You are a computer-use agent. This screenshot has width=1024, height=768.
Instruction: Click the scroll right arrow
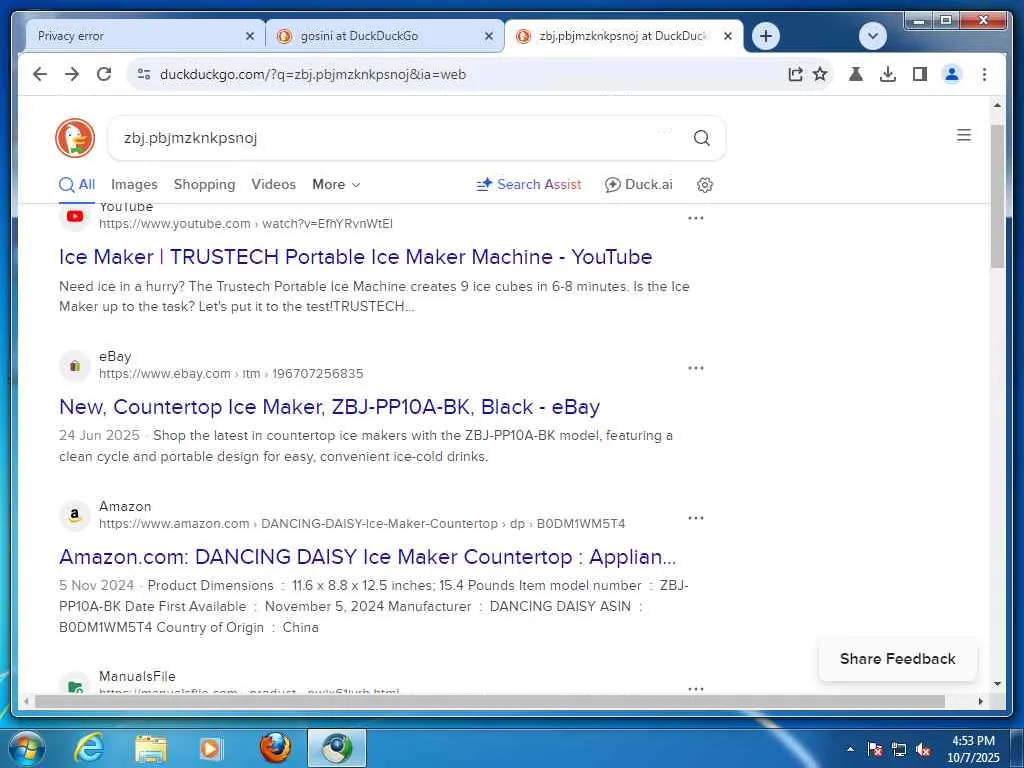point(980,701)
